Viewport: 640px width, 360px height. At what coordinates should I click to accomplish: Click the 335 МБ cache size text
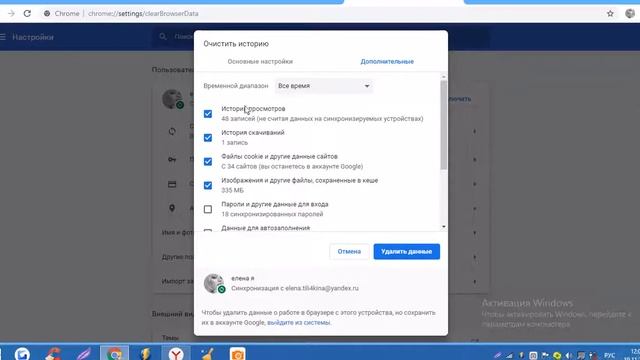[x=232, y=190]
